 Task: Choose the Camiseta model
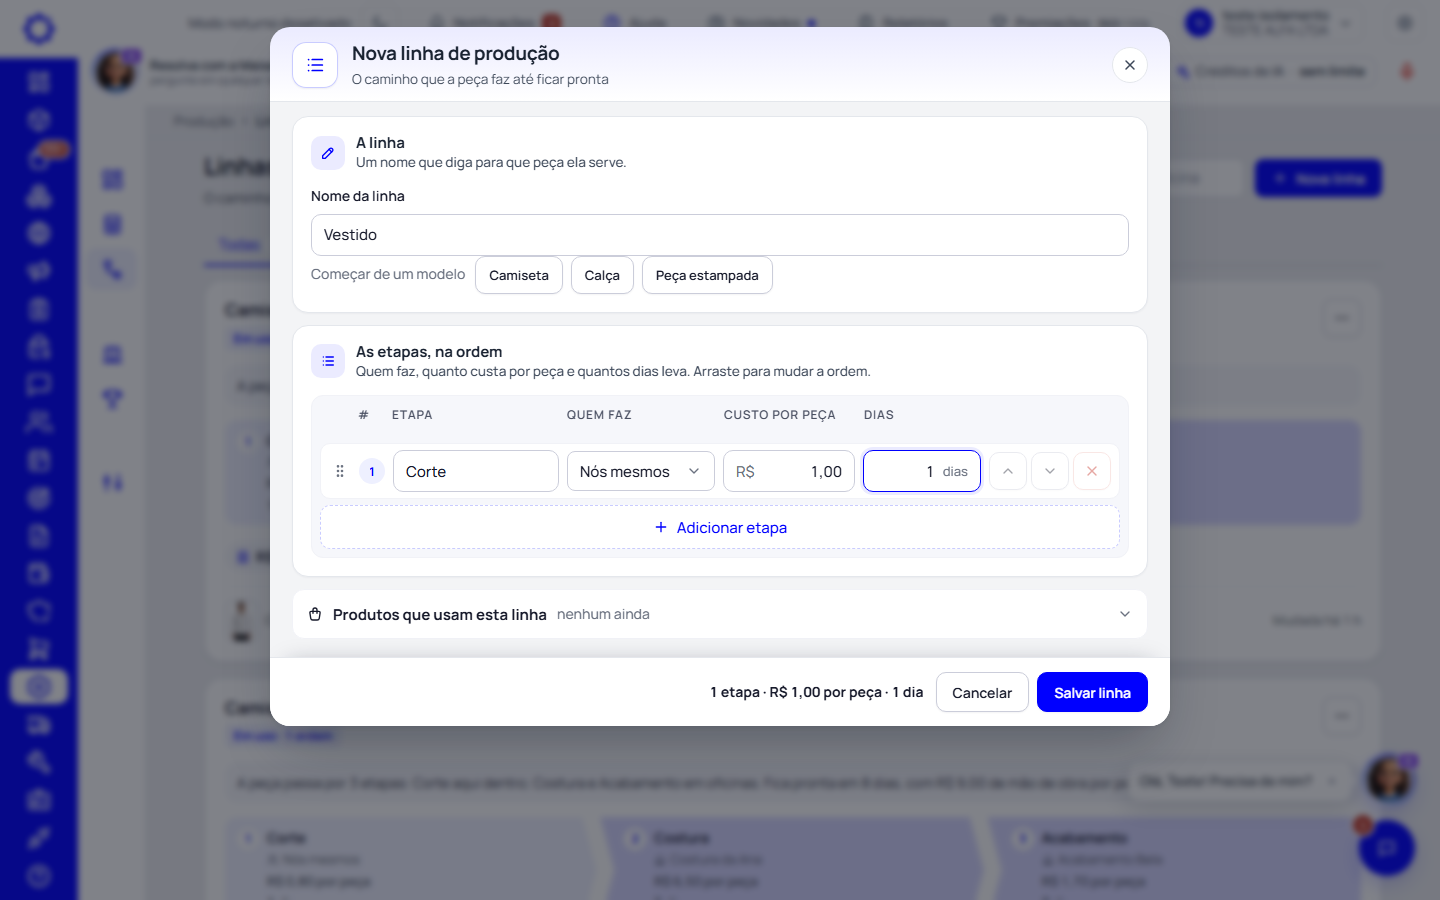519,275
